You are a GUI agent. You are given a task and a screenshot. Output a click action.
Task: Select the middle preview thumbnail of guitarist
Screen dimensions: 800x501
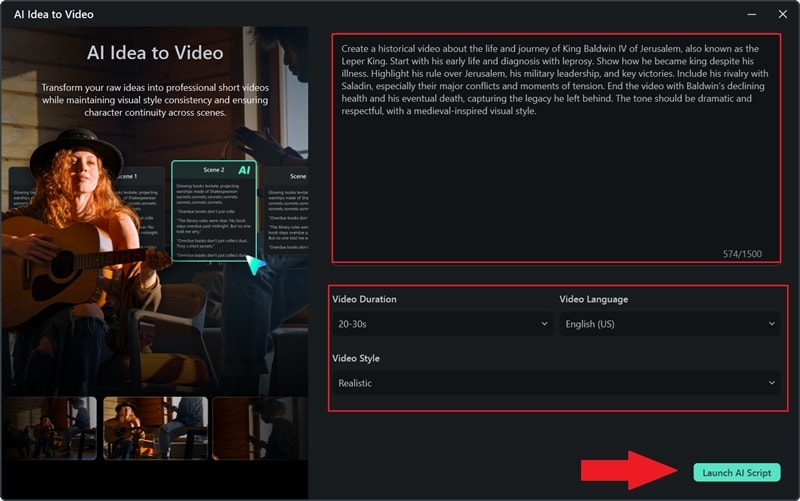[156, 429]
